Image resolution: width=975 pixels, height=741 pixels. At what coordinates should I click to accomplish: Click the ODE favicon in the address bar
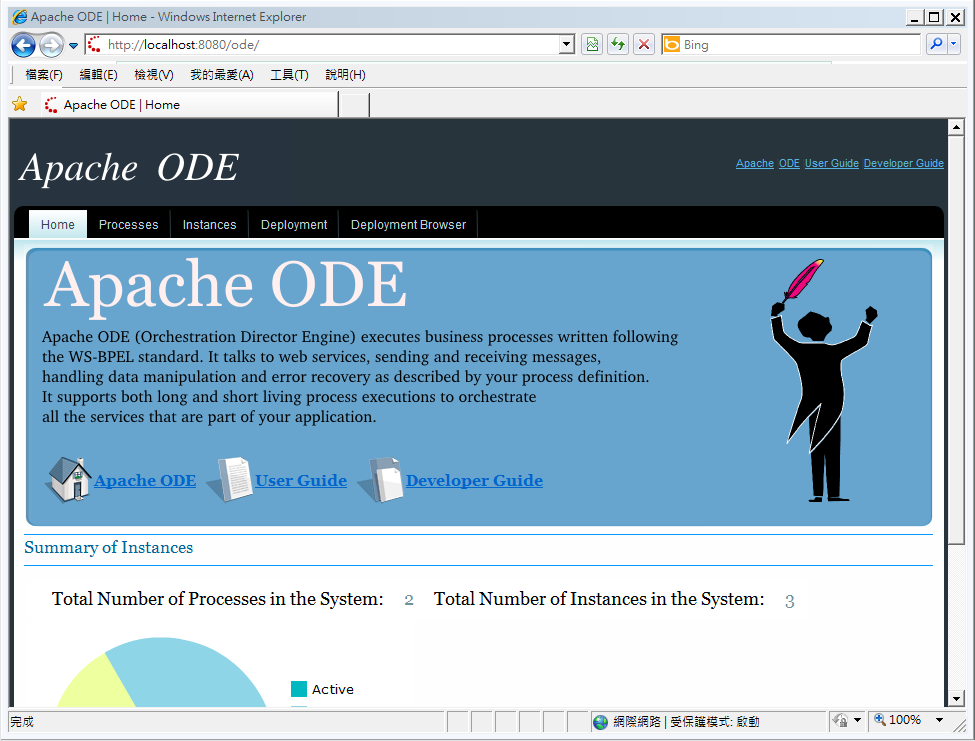tap(95, 44)
